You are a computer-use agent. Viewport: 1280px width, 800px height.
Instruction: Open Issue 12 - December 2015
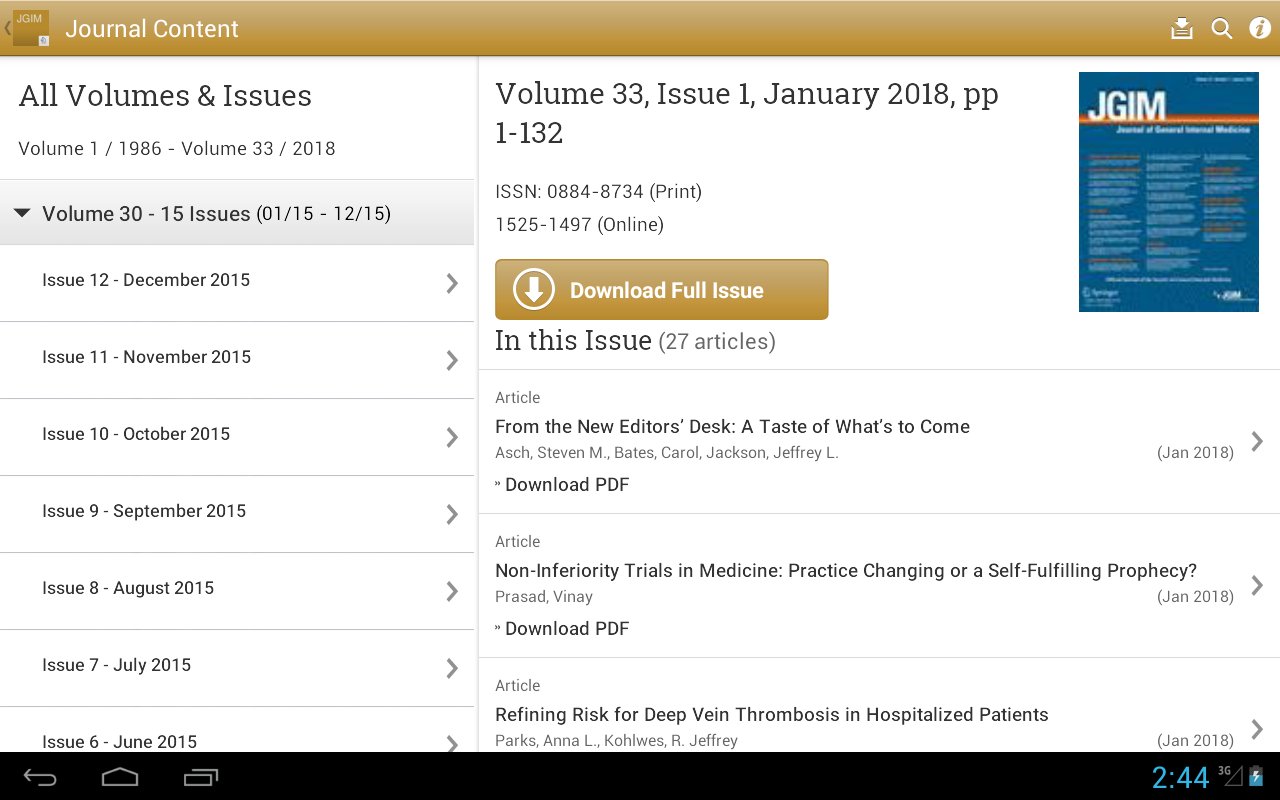click(x=146, y=280)
